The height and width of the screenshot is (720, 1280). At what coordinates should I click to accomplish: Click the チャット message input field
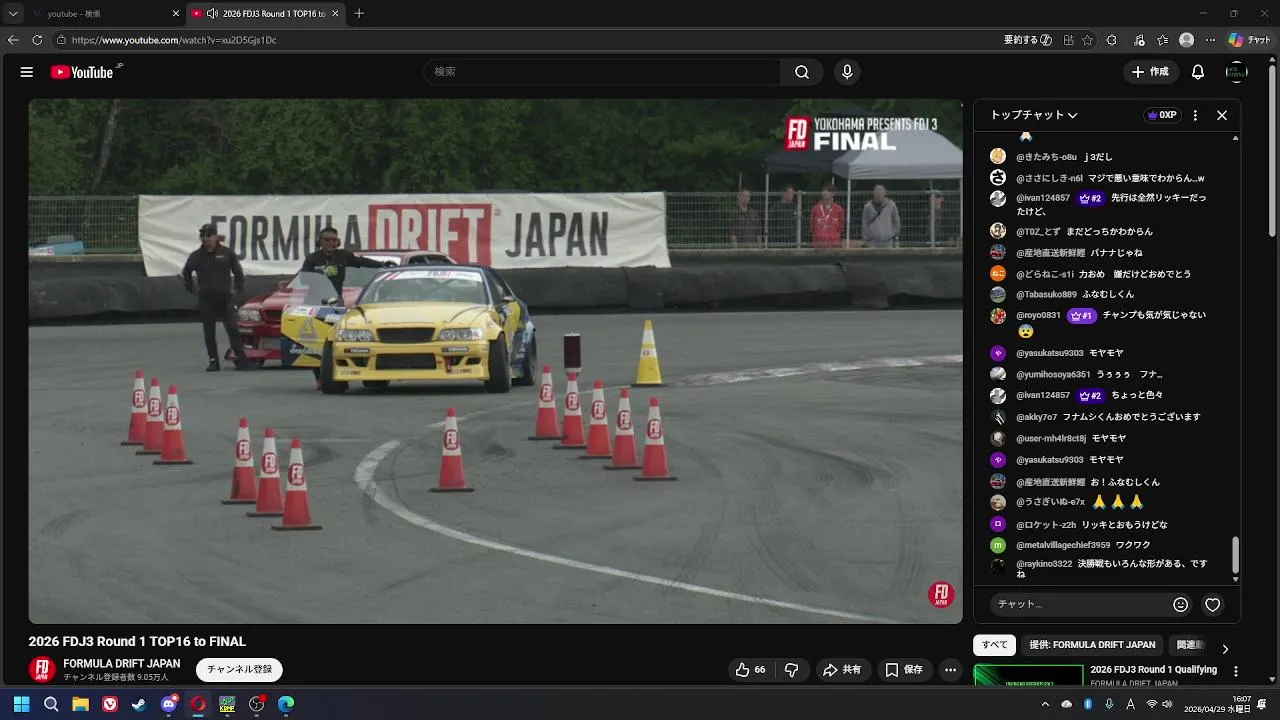tap(1080, 604)
